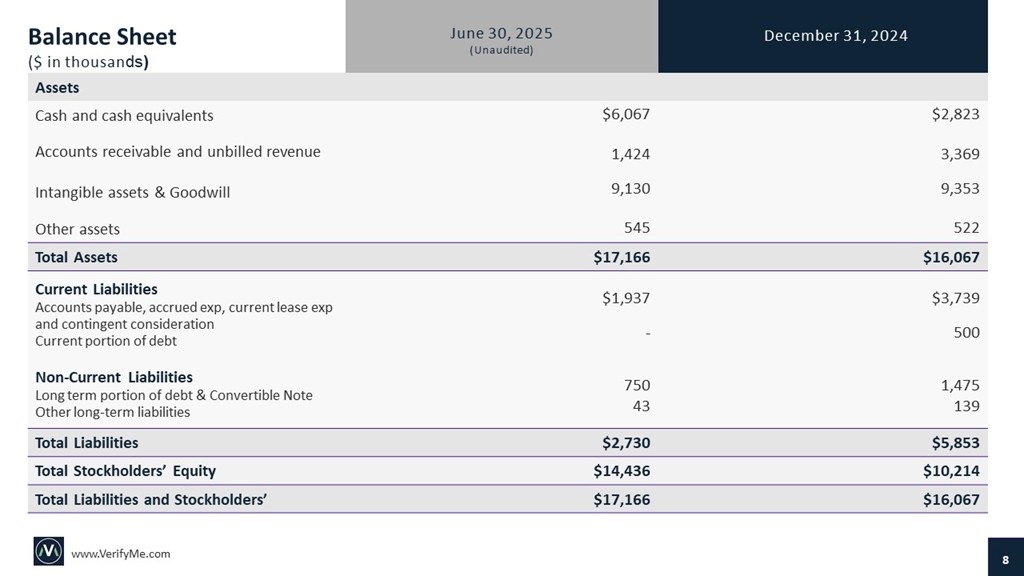Select the Non-Current Liabilities heading
Screen dimensions: 1024x576
(x=114, y=377)
